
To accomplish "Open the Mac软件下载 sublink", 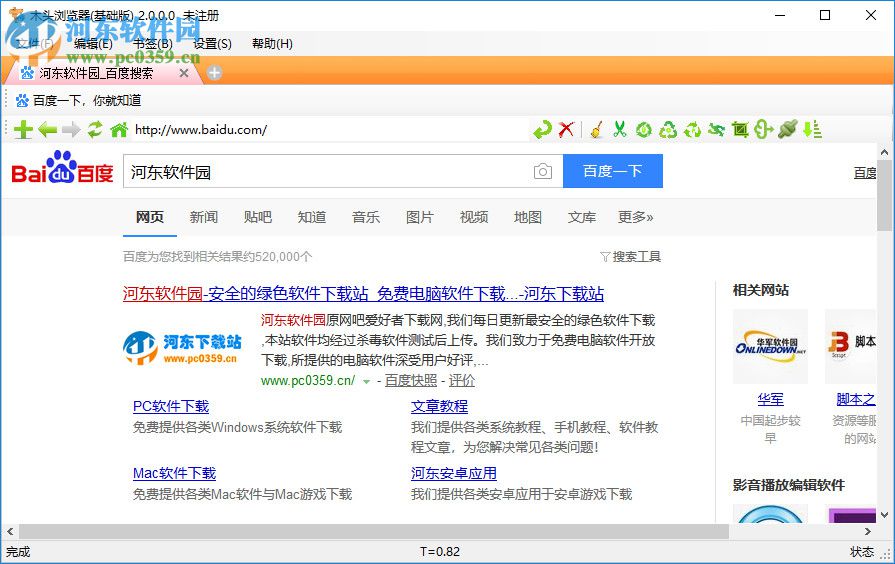I will (x=174, y=473).
